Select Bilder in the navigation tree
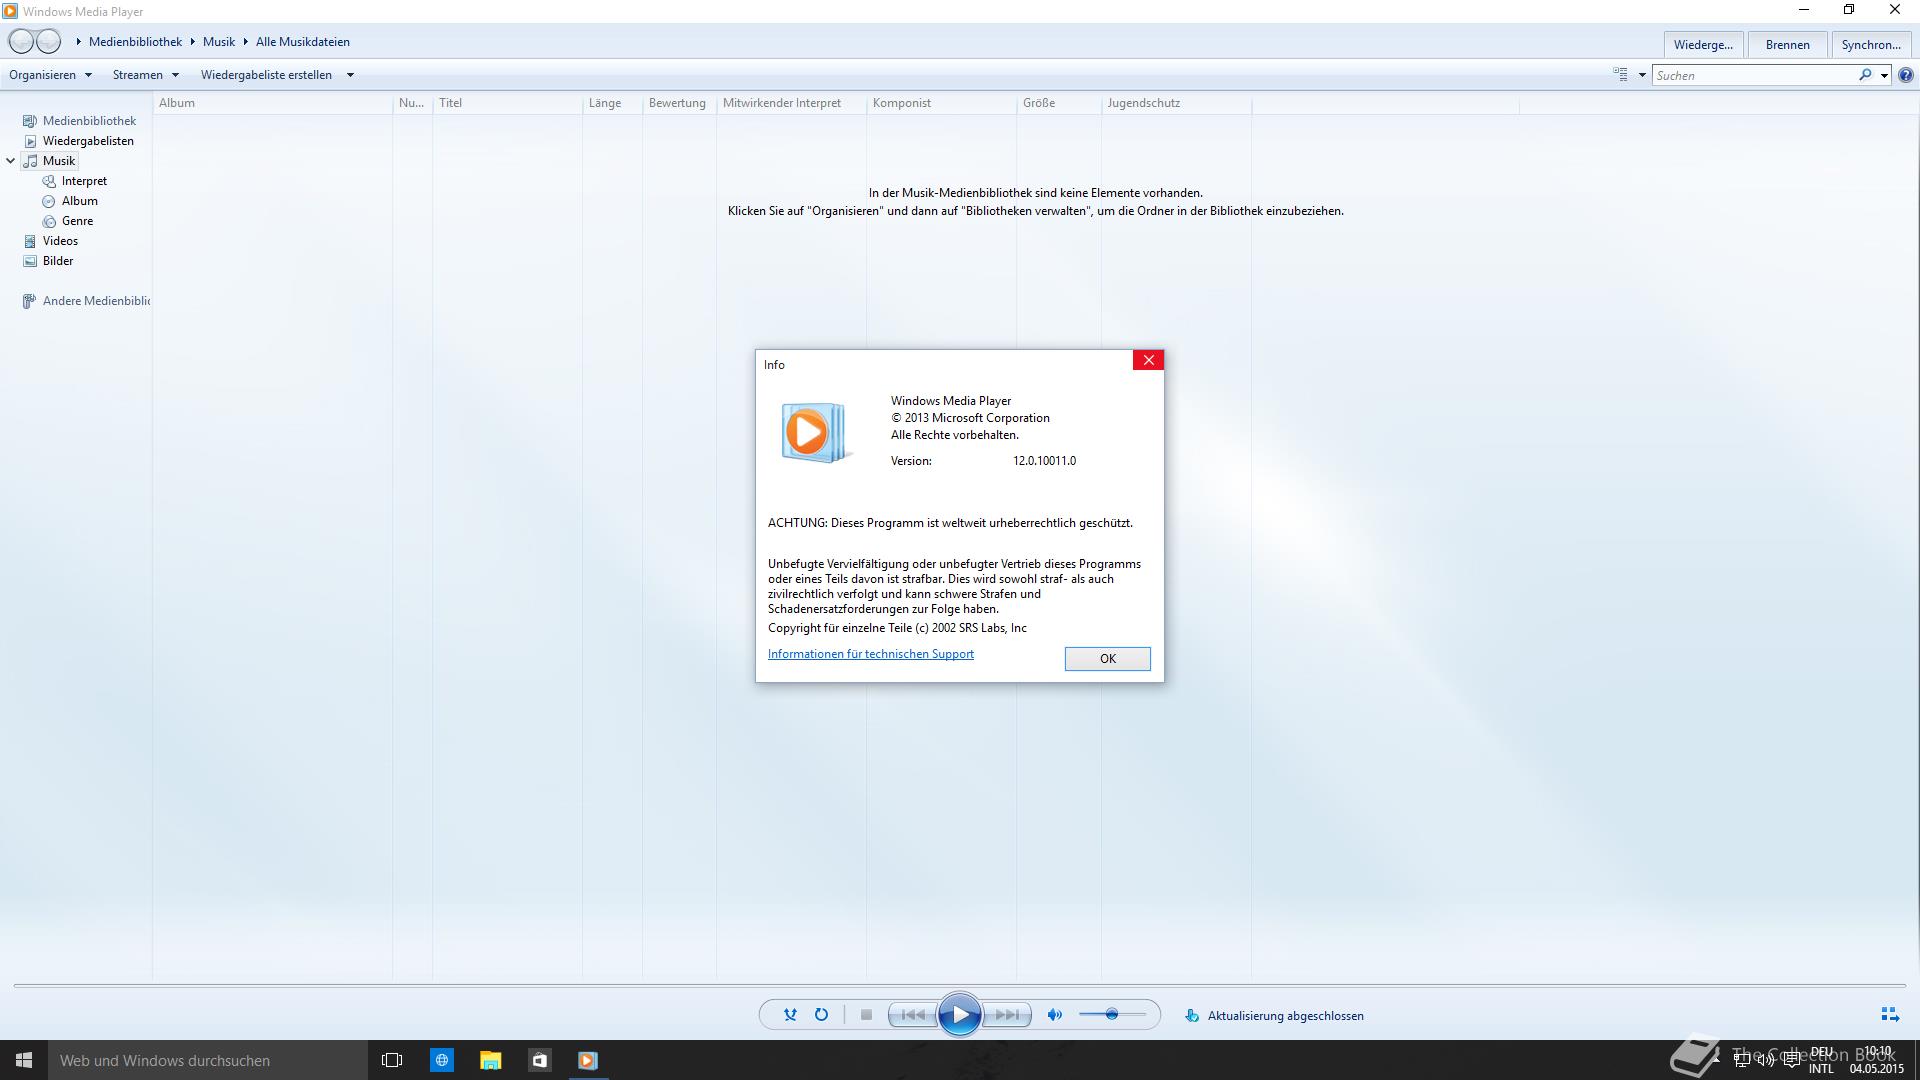 coord(58,261)
